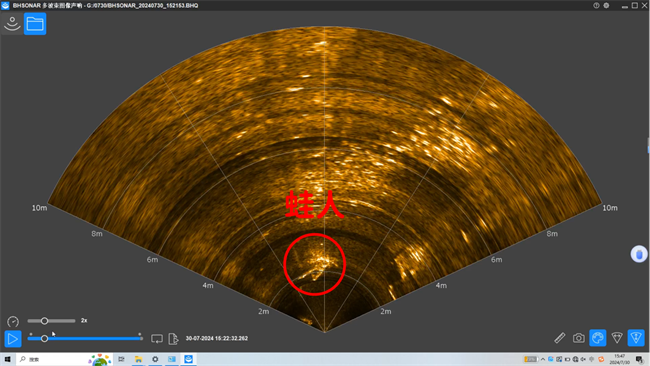Play the sonar recording
This screenshot has width=650, height=366.
(x=12, y=339)
